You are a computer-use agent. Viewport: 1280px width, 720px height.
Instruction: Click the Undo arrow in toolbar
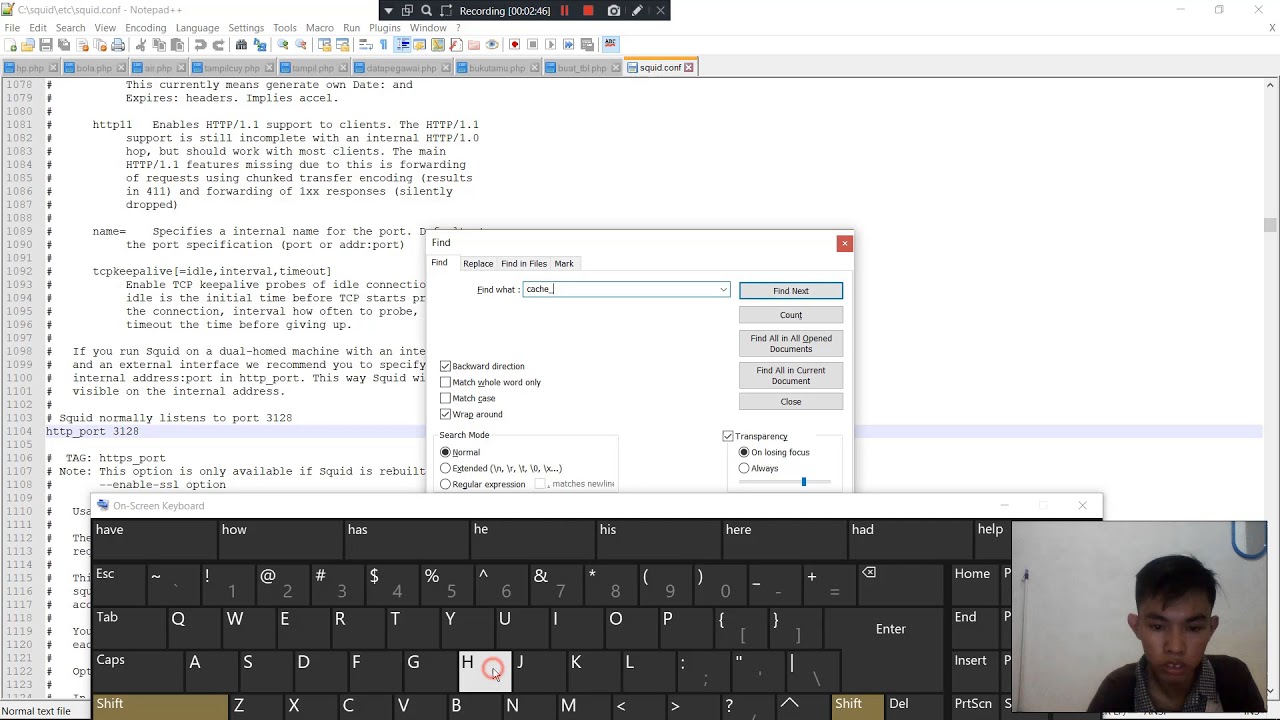(200, 45)
